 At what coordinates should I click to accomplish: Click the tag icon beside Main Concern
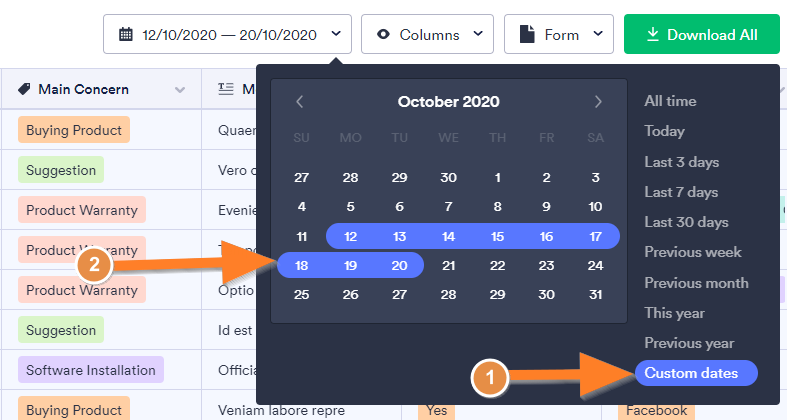(x=25, y=89)
